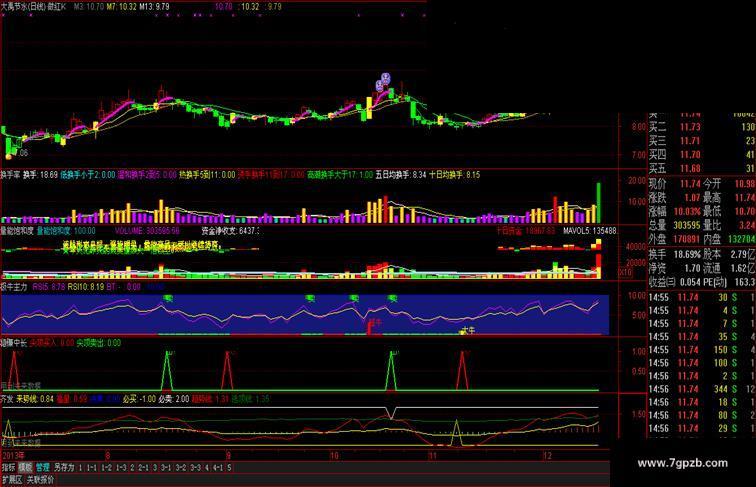
Task: Click the last 卖 sell marker in RSI panel
Action: click(392, 298)
